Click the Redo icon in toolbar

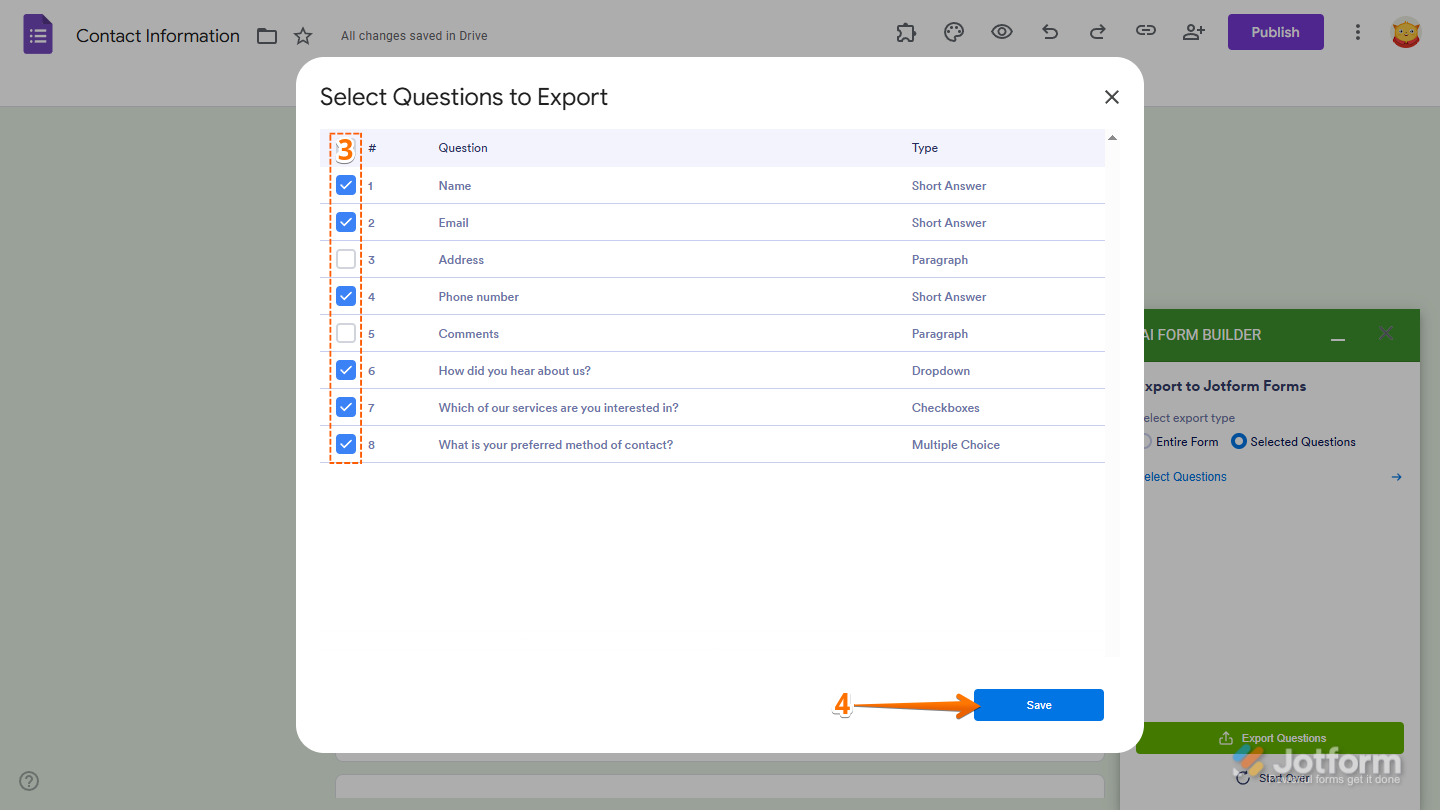pyautogui.click(x=1097, y=31)
